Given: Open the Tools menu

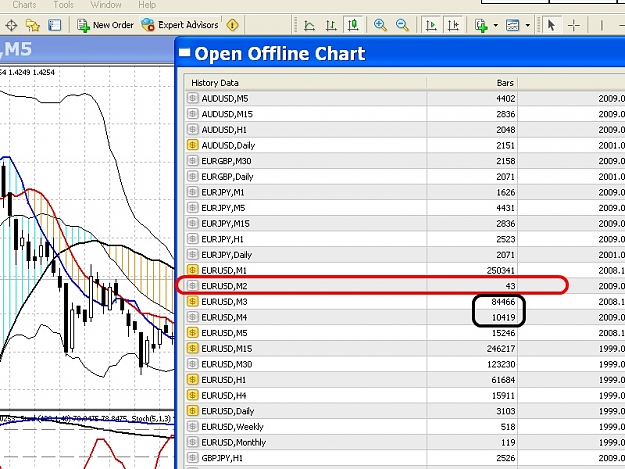Looking at the screenshot, I should [x=63, y=5].
